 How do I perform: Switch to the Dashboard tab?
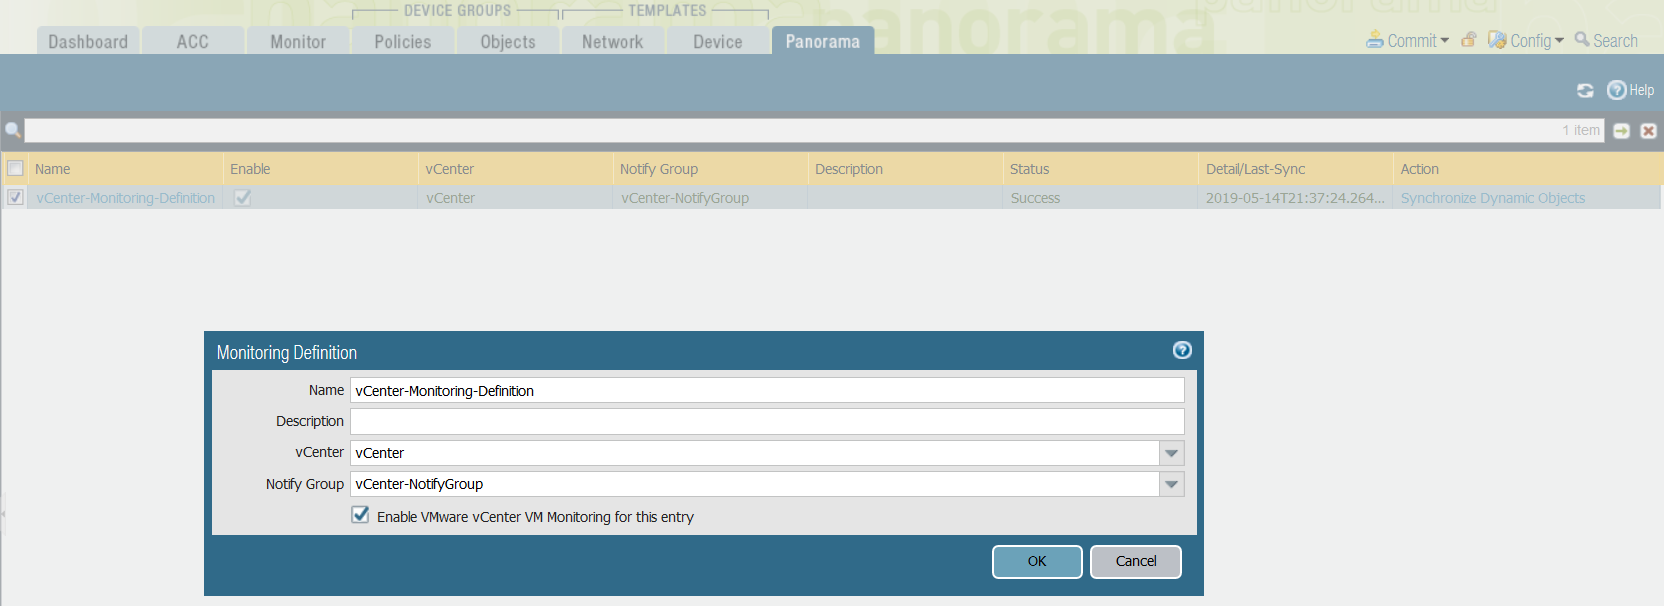pos(88,41)
